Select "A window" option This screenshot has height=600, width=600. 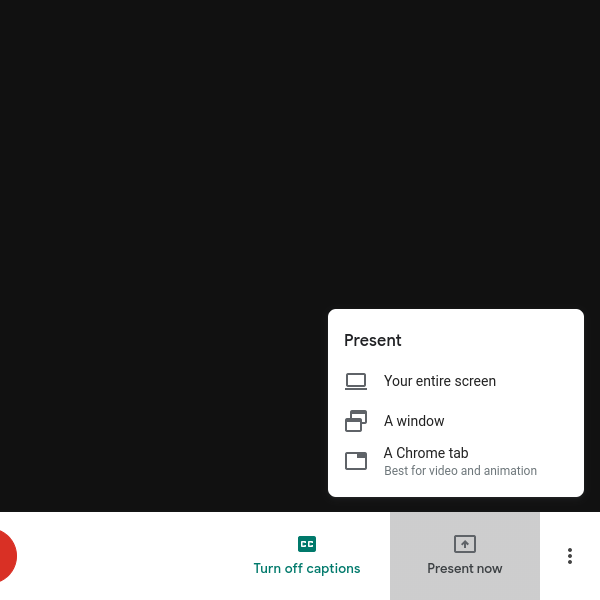(456, 421)
